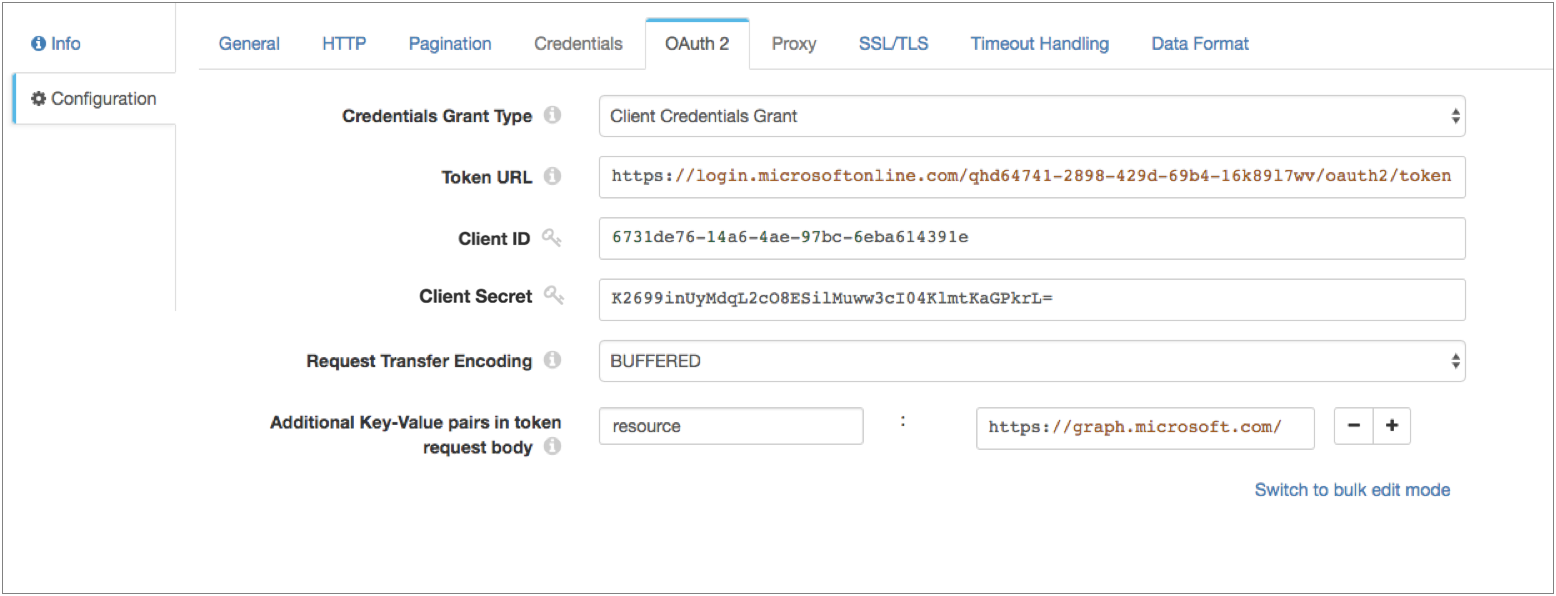Click info tooltip beside Token URL label

(552, 177)
